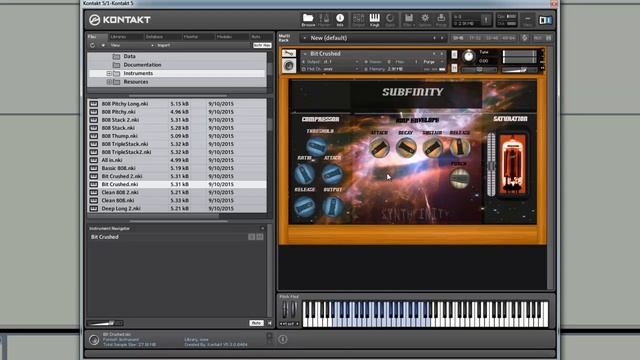Select the 808 Pitchy Long.nki file
640x360 pixels.
[177, 104]
